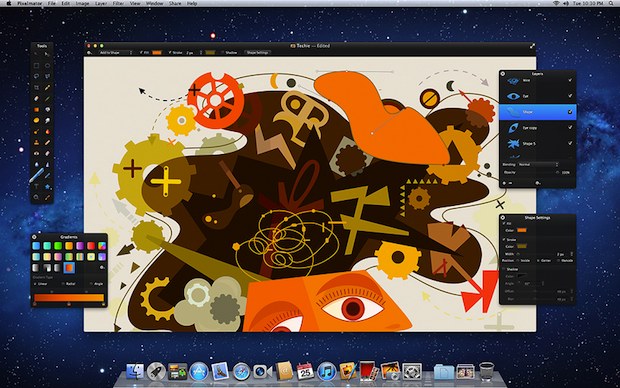Select the Red Eye tool
Image resolution: width=620 pixels, height=388 pixels.
[x=36, y=153]
